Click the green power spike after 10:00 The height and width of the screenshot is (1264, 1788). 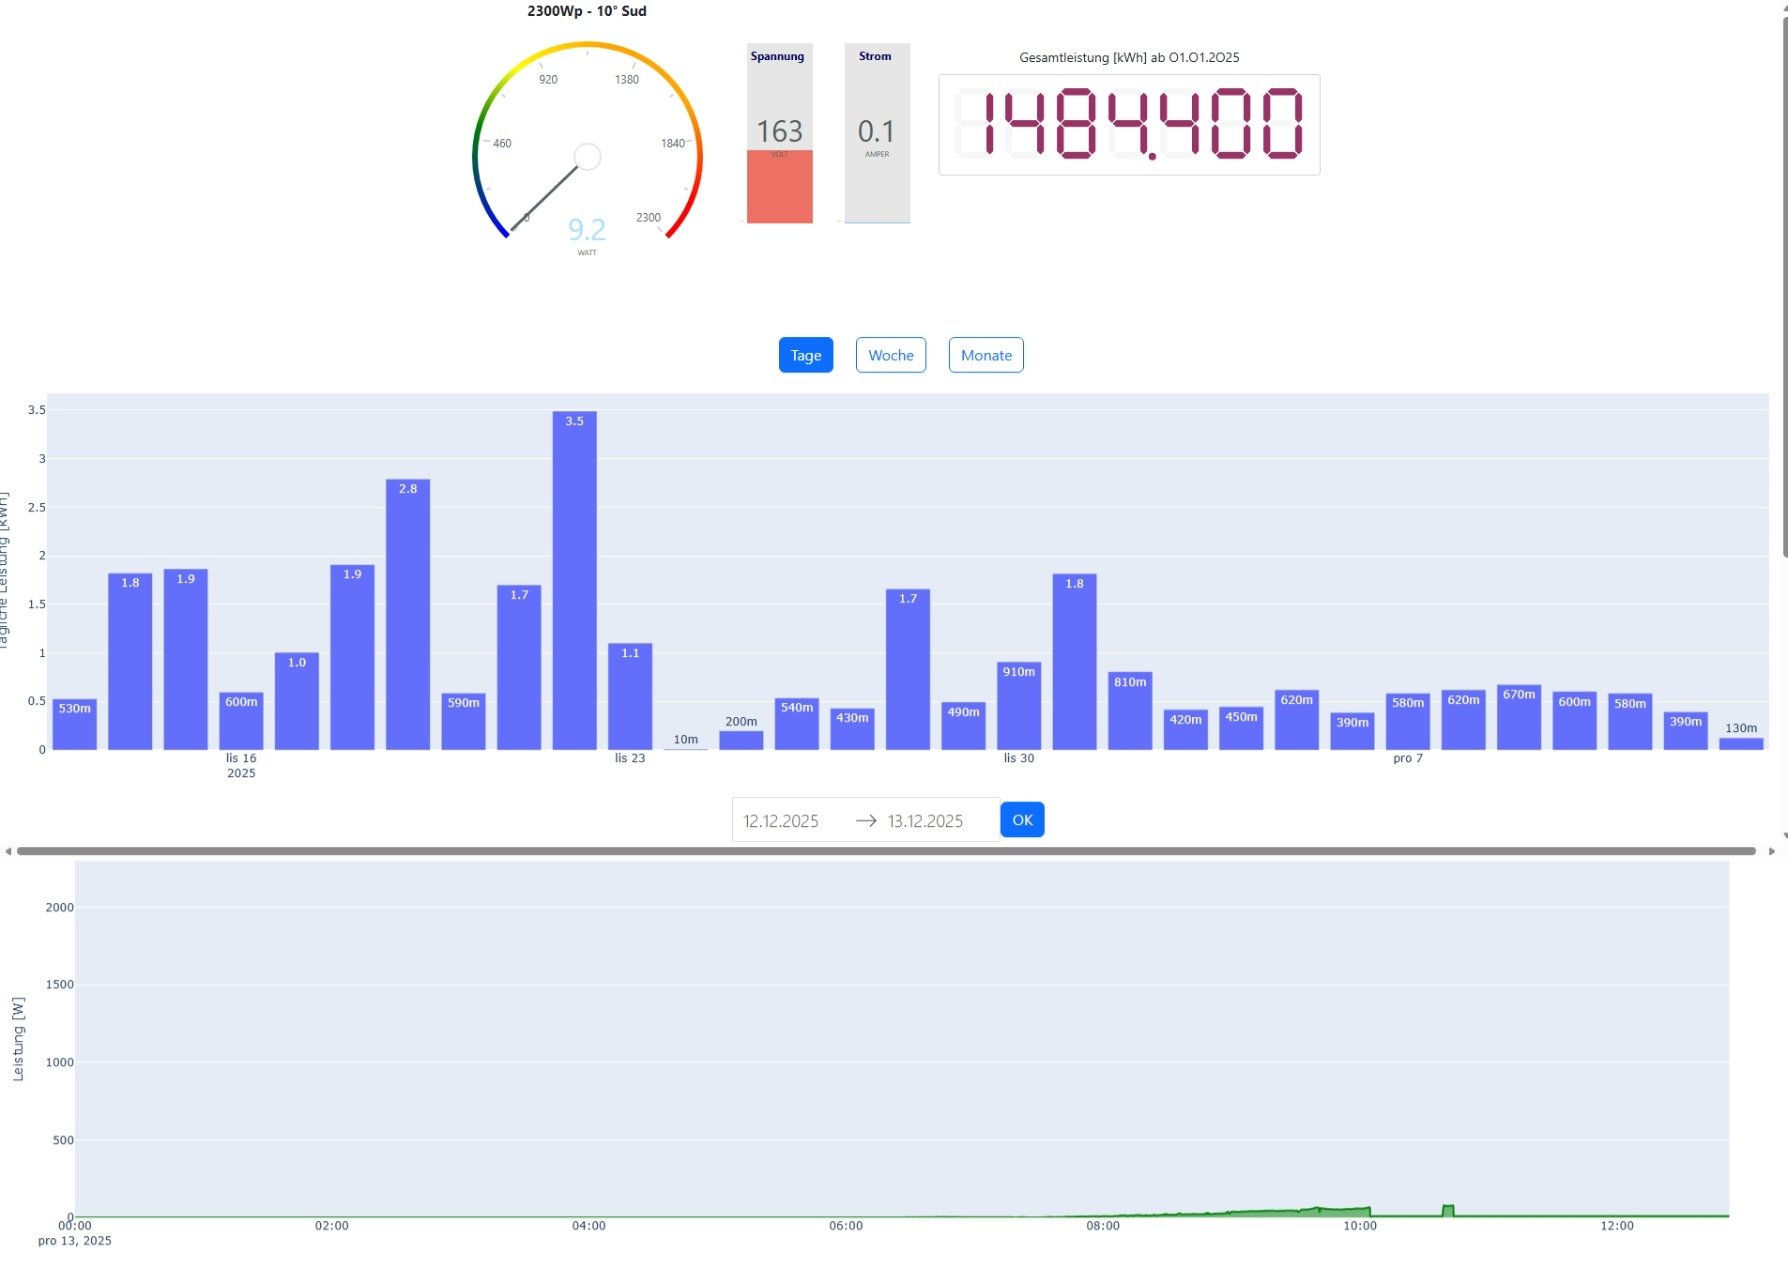pos(1447,1211)
